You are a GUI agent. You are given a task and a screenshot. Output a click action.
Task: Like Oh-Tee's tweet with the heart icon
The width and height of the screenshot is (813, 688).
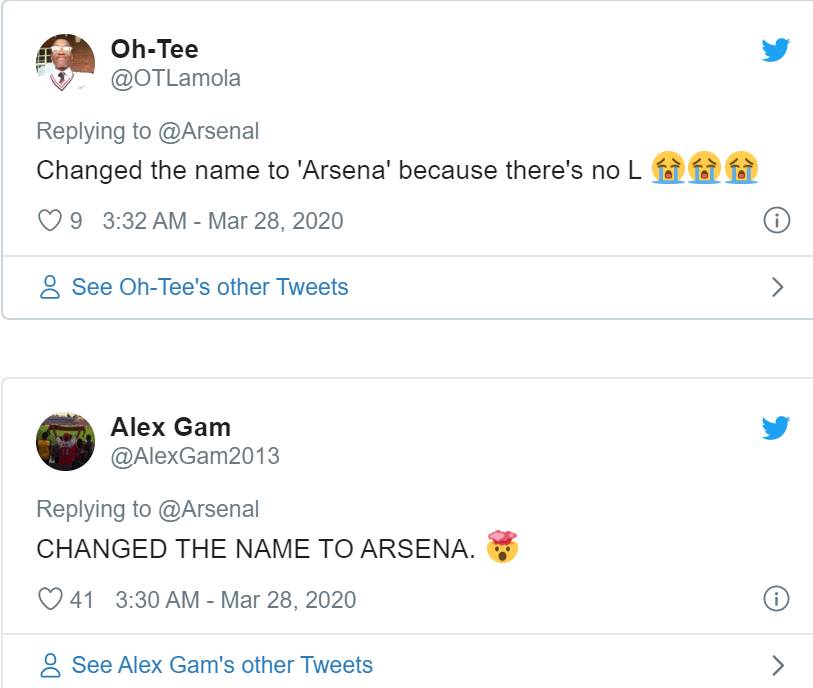(50, 220)
